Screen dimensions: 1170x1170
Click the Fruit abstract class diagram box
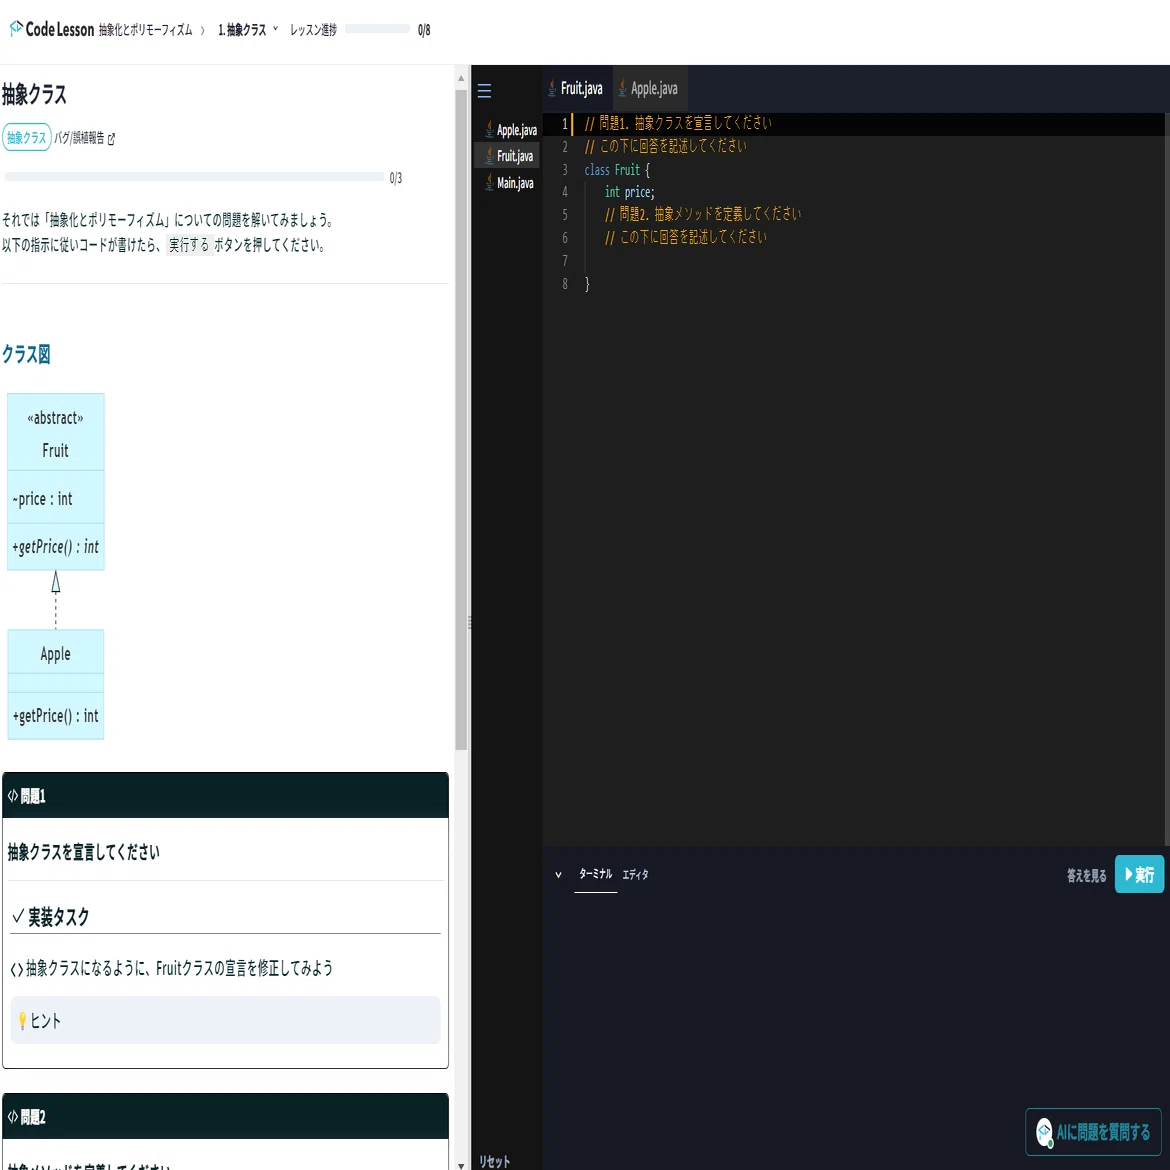click(x=56, y=481)
